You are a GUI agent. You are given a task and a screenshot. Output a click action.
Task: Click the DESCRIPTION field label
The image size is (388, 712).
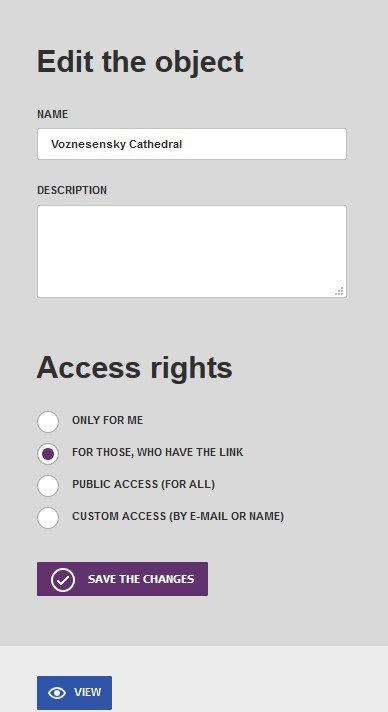72,190
